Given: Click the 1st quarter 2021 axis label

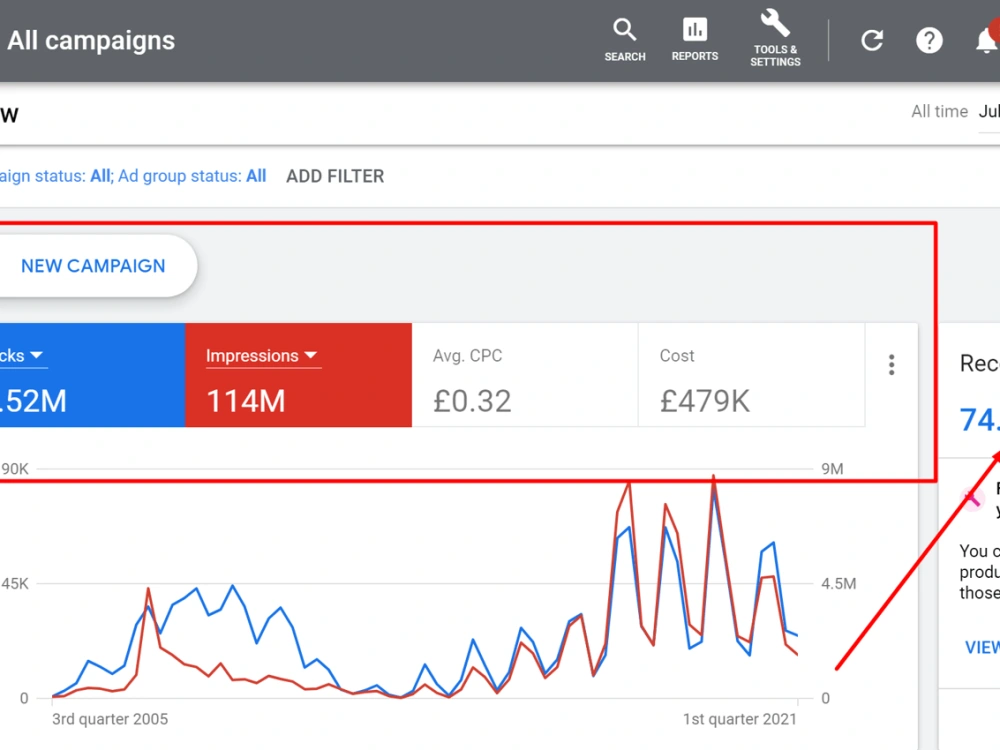Looking at the screenshot, I should click(740, 719).
